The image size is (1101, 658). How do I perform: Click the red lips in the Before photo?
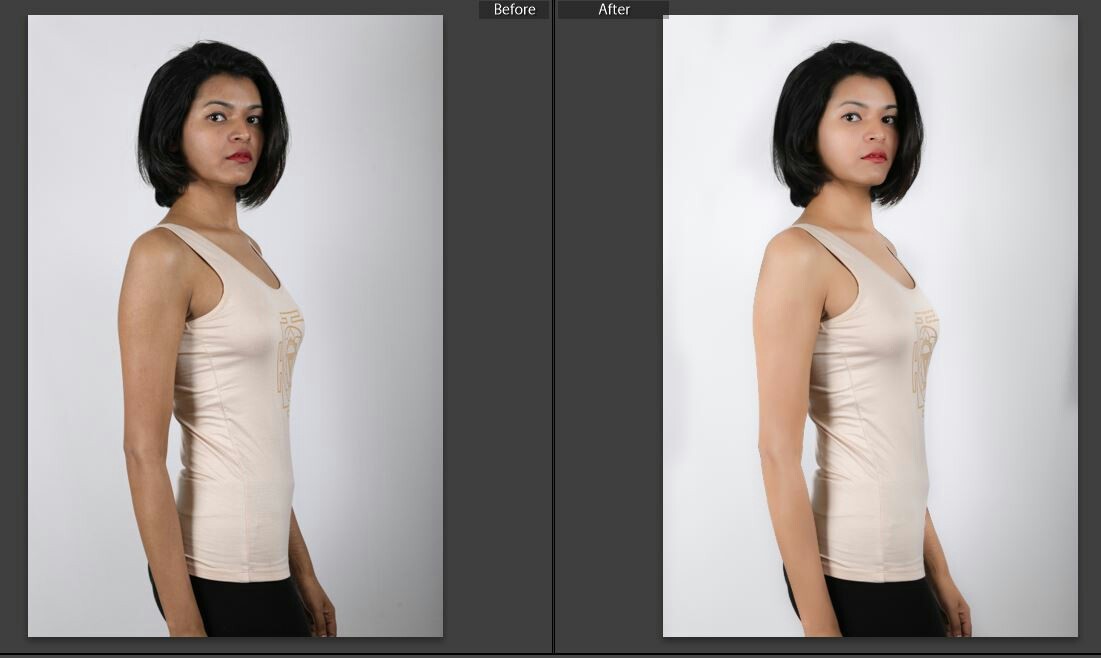pos(239,156)
